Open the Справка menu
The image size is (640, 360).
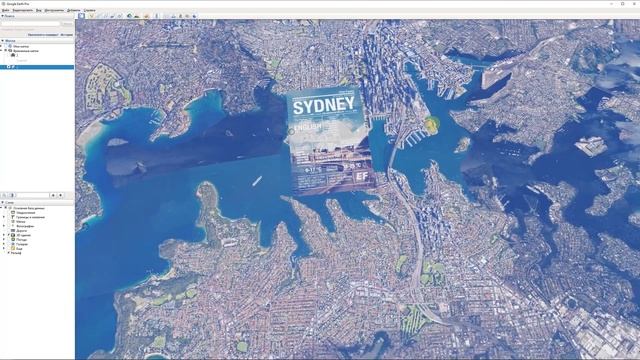[x=89, y=10]
